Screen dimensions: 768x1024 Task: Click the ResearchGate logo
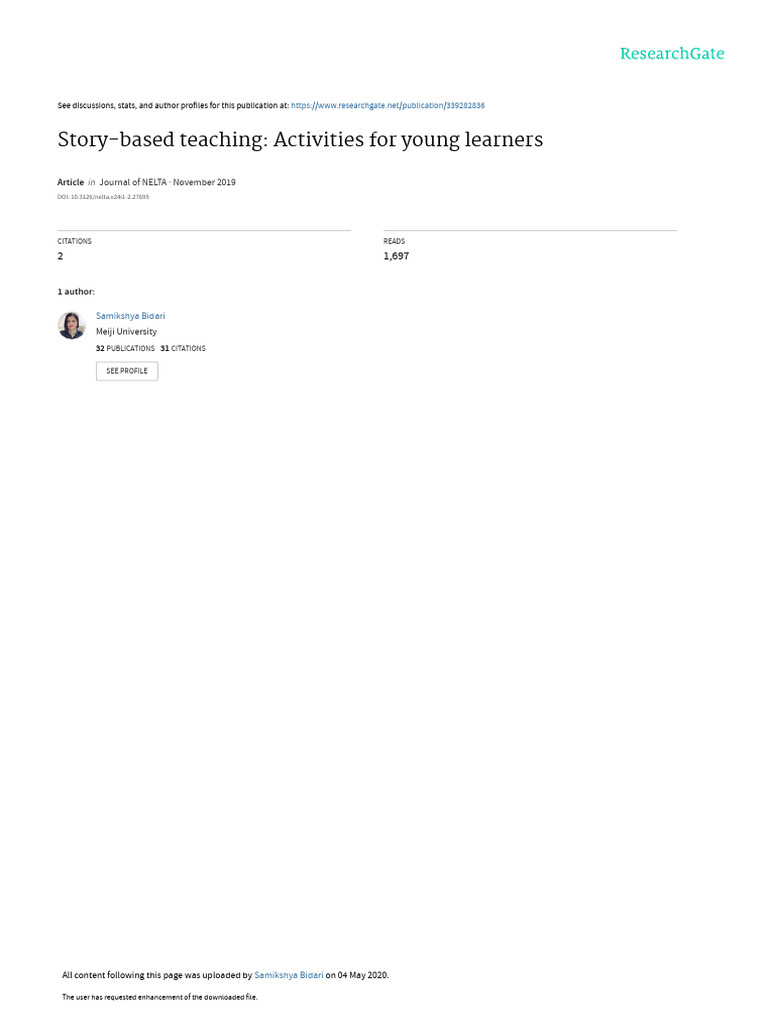672,54
